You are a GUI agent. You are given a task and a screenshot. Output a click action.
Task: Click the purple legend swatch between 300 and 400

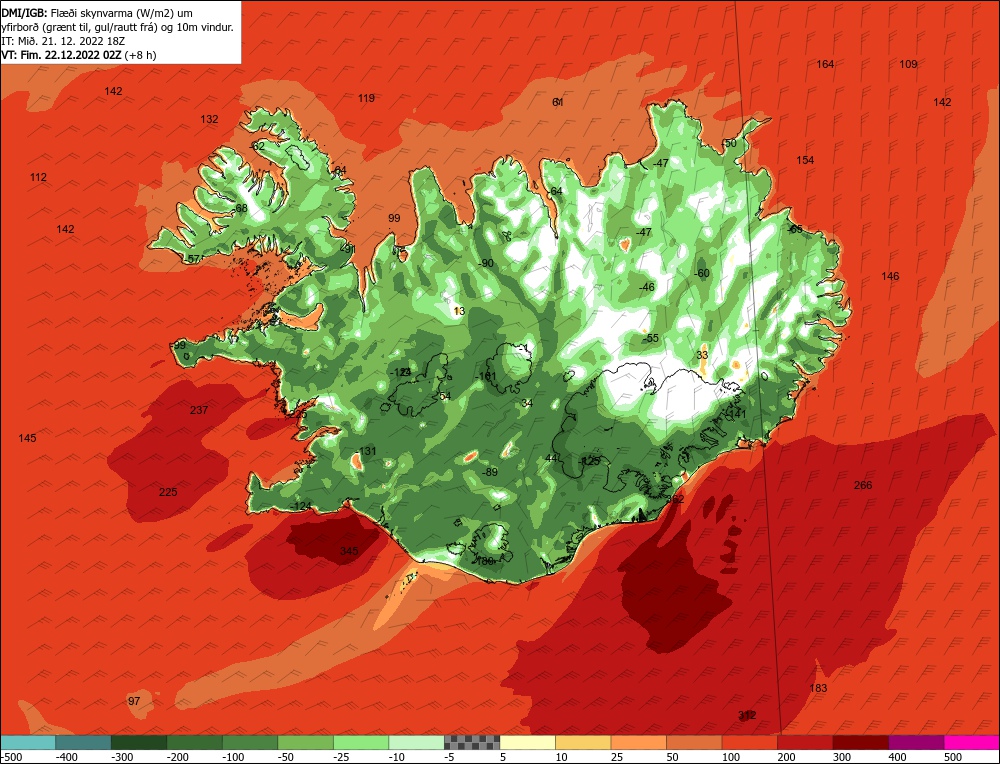click(x=916, y=742)
